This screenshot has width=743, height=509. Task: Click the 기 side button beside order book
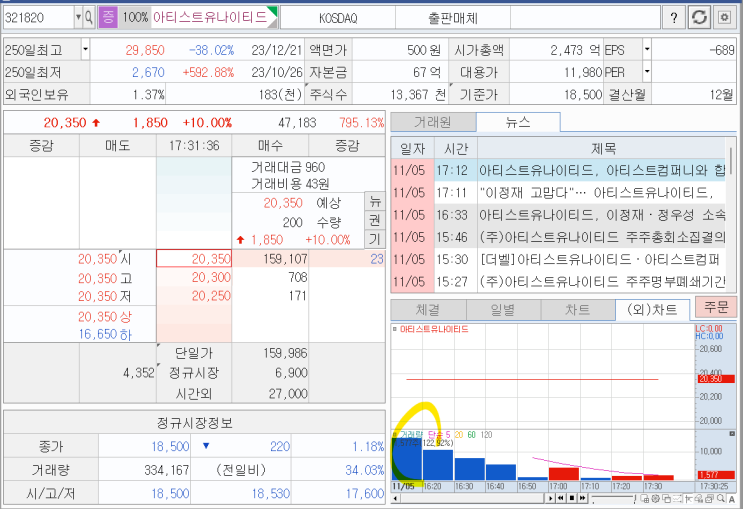pos(375,239)
